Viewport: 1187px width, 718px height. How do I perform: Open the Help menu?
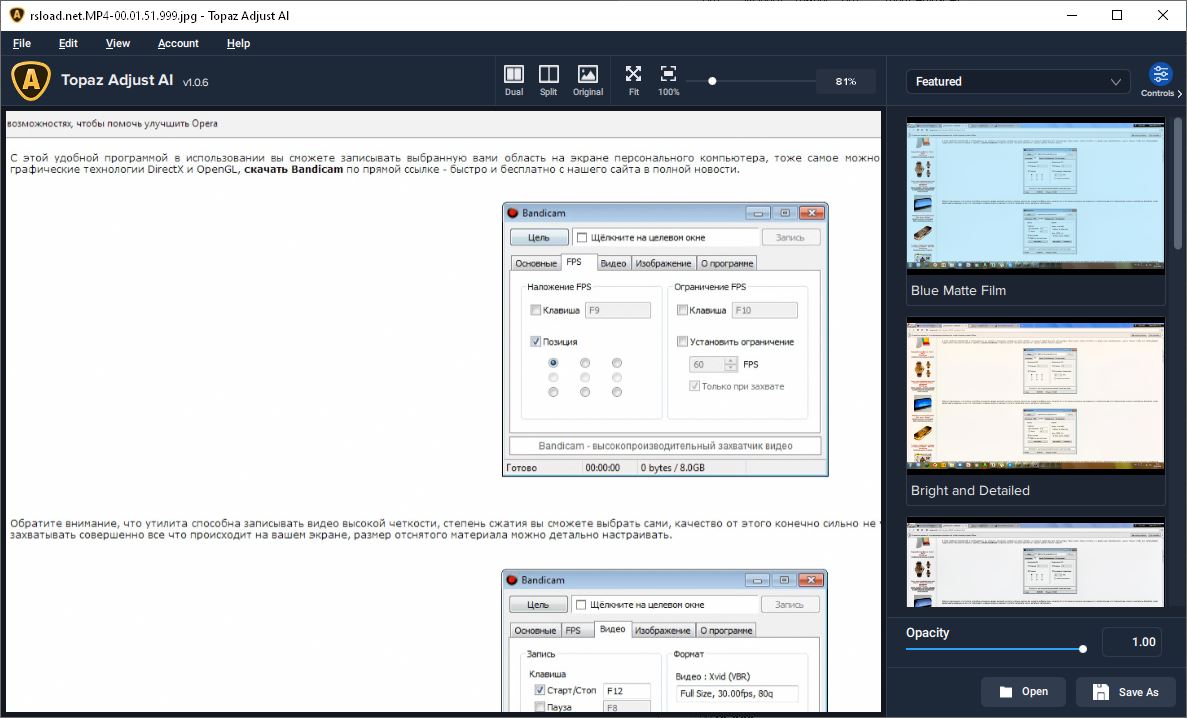tap(238, 43)
